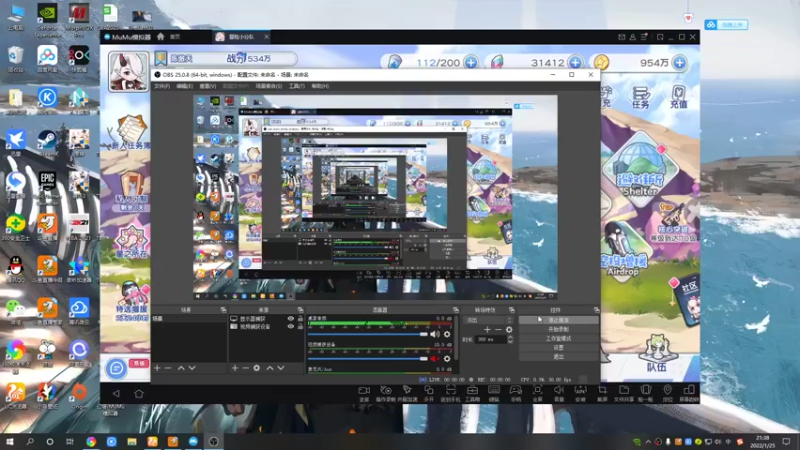Image resolution: width=800 pixels, height=450 pixels.
Task: Click OBS Studio icon on Windows taskbar
Action: (x=213, y=441)
